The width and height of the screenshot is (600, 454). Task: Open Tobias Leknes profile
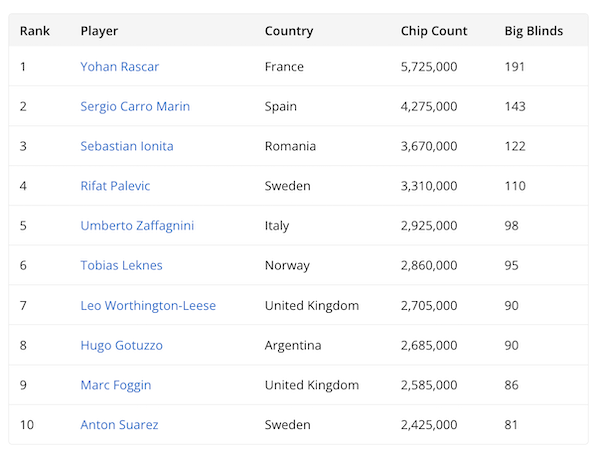point(121,266)
